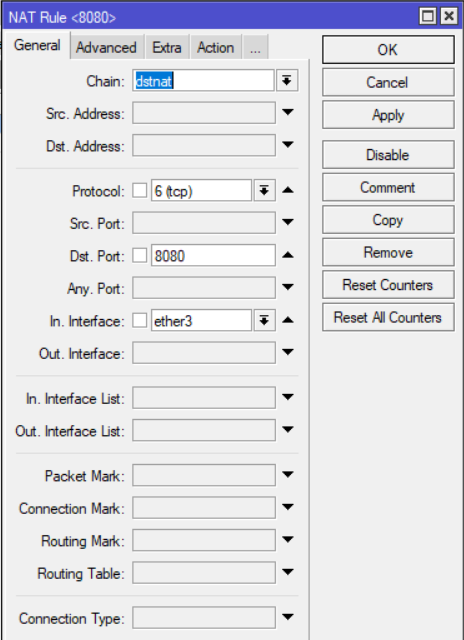The image size is (464, 640).
Task: Click the Dst. Port field with 8080
Action: point(213,256)
